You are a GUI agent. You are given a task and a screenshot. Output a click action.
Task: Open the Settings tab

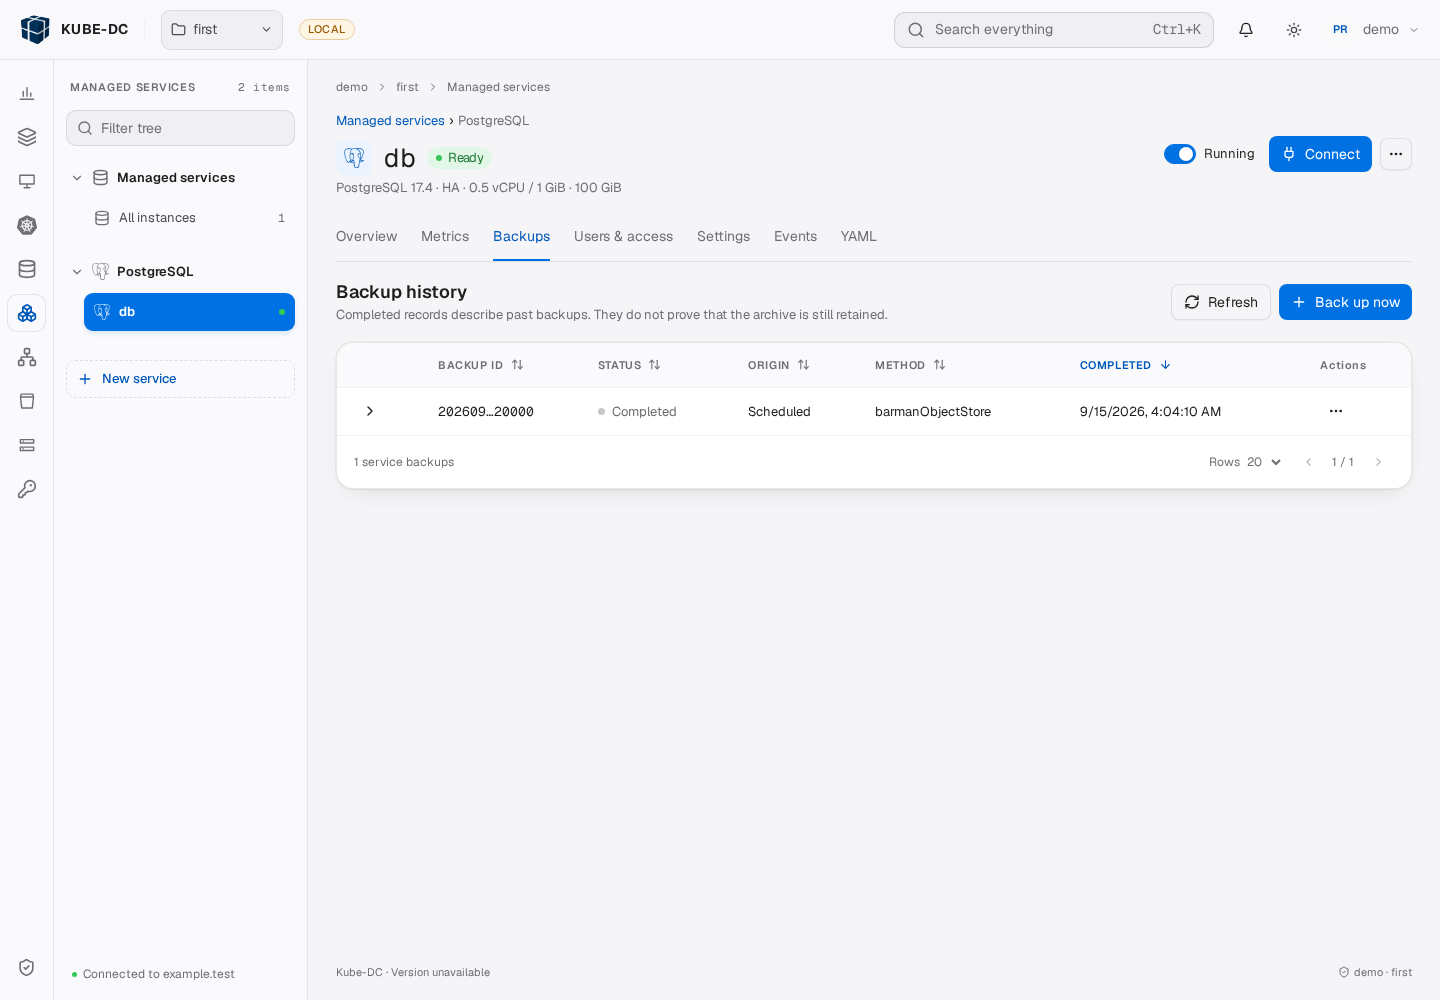coord(723,237)
